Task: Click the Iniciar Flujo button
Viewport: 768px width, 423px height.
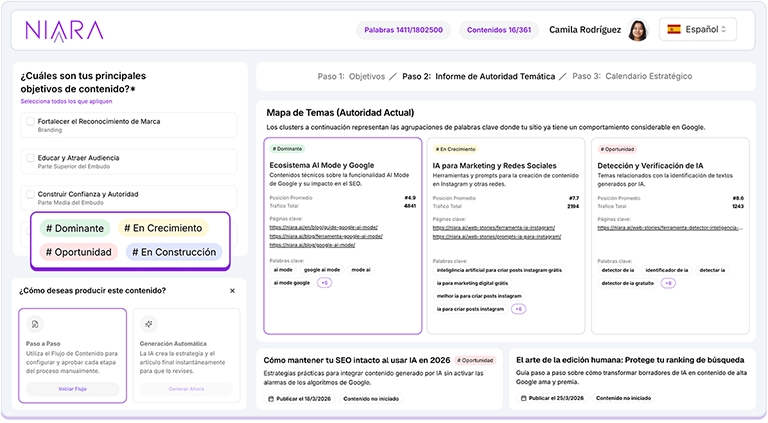Action: (x=72, y=388)
